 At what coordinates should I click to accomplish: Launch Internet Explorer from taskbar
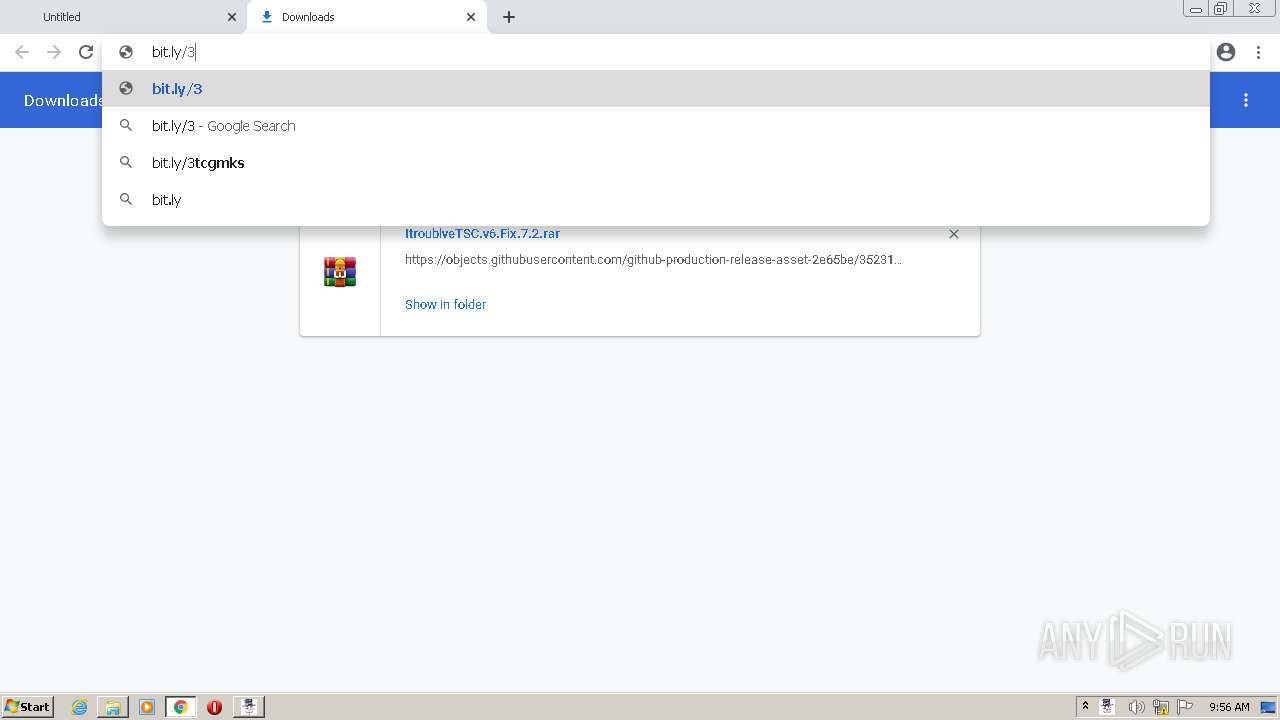(x=79, y=707)
